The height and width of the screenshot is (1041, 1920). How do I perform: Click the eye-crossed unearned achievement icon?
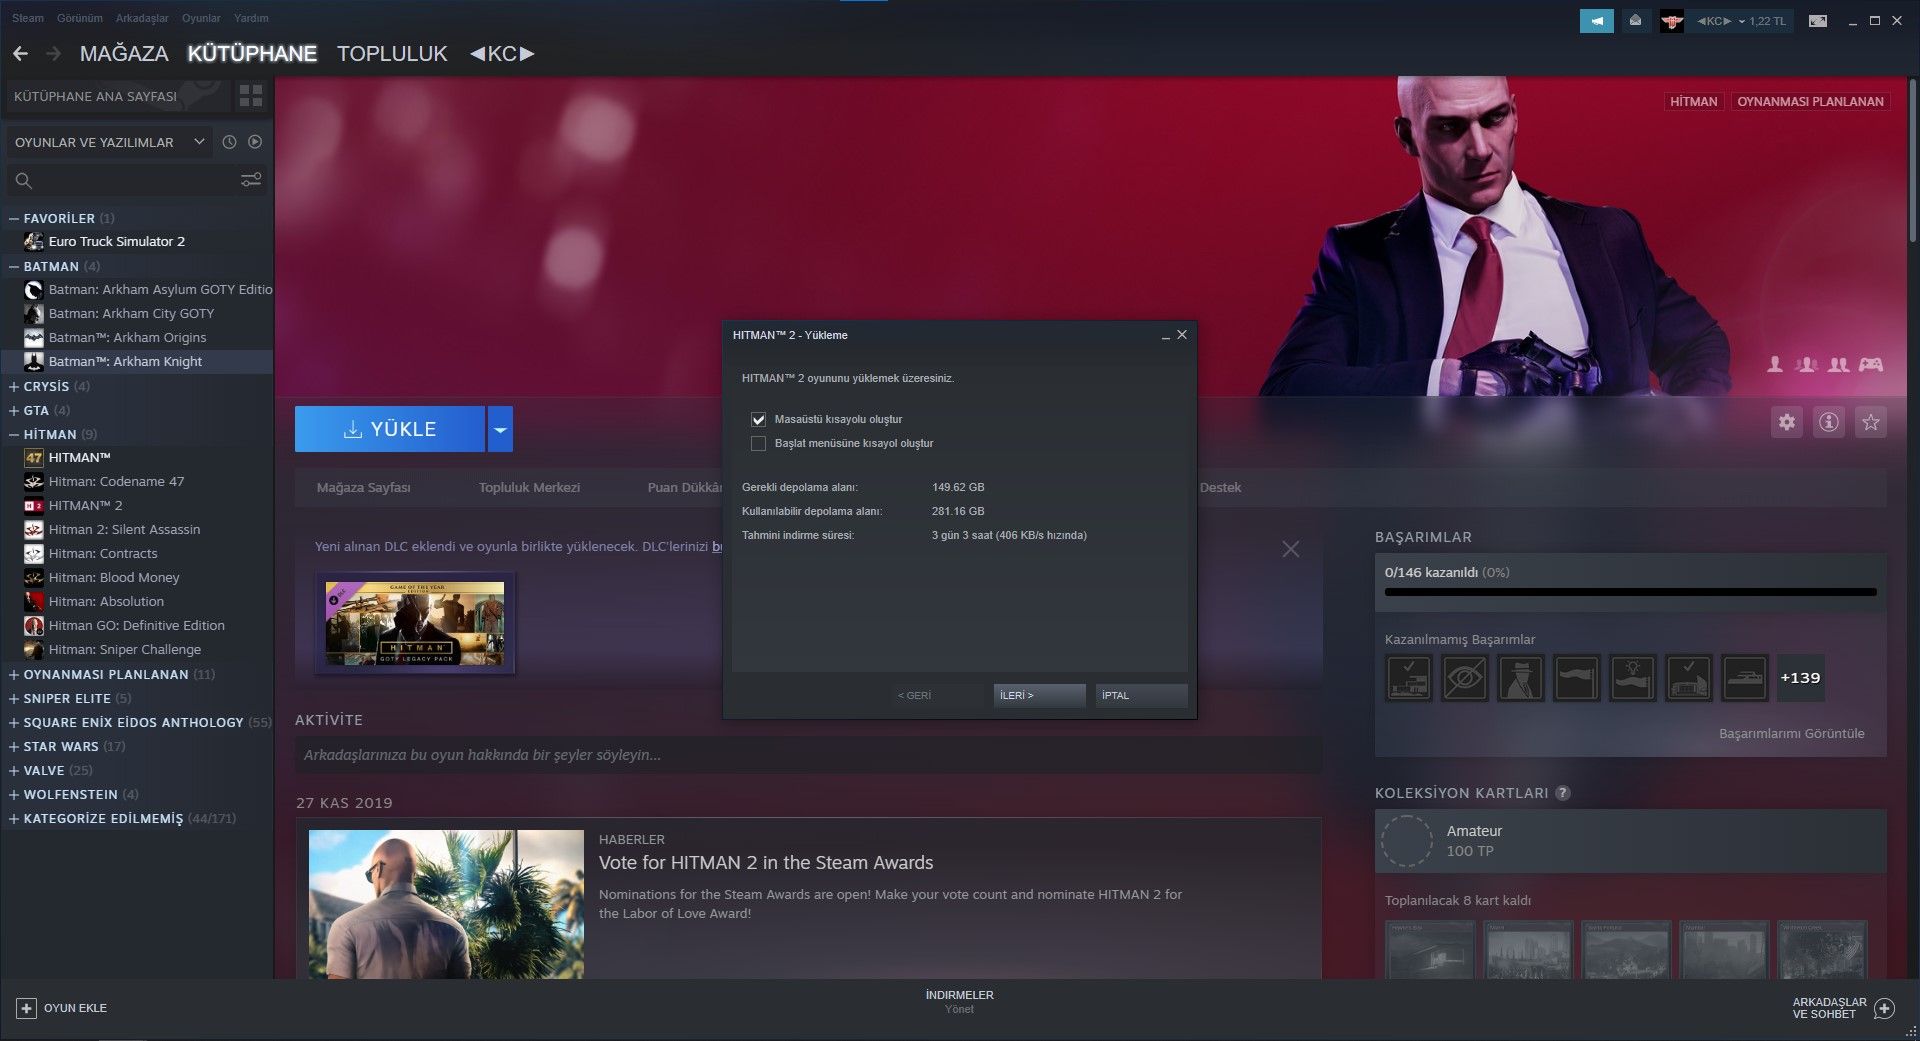[x=1465, y=678]
